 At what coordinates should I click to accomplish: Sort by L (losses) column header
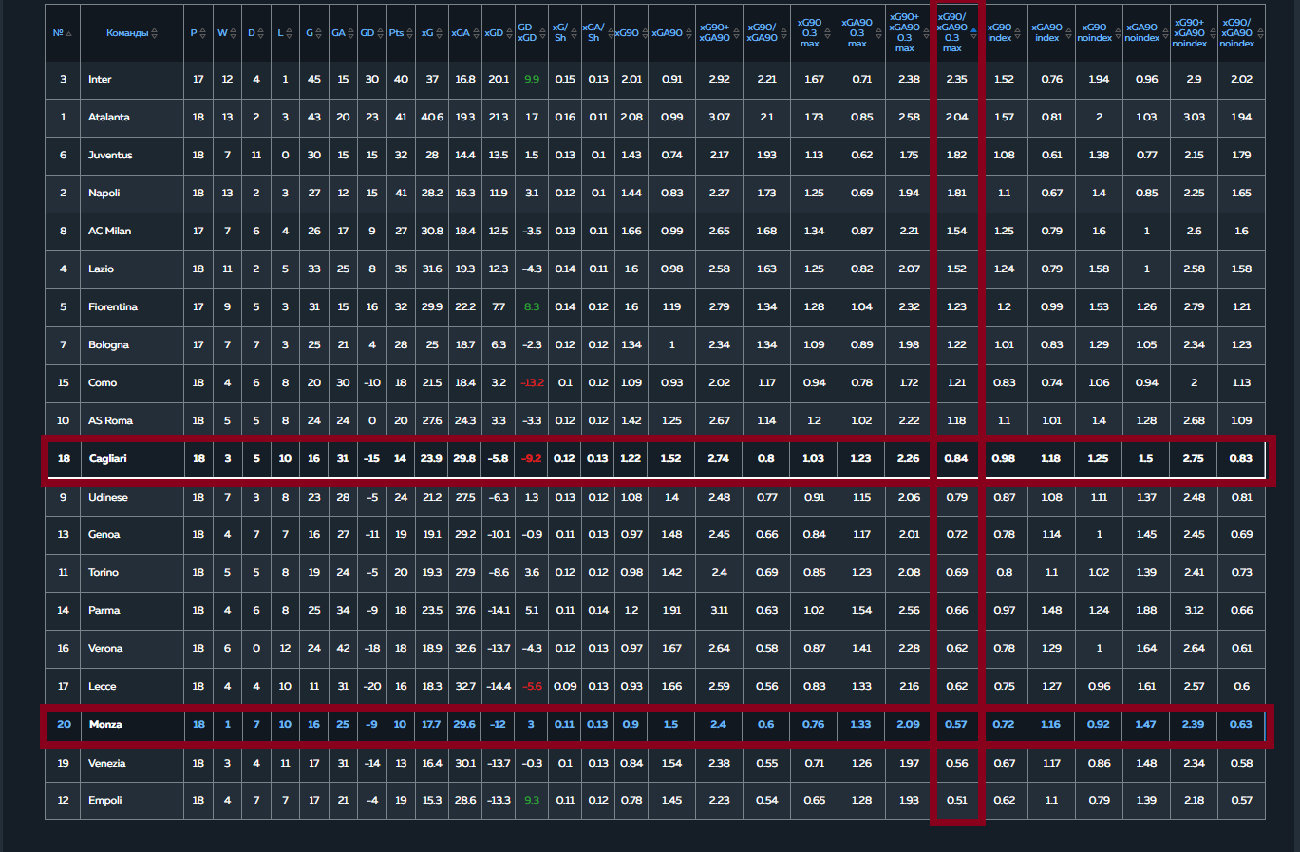[x=284, y=33]
